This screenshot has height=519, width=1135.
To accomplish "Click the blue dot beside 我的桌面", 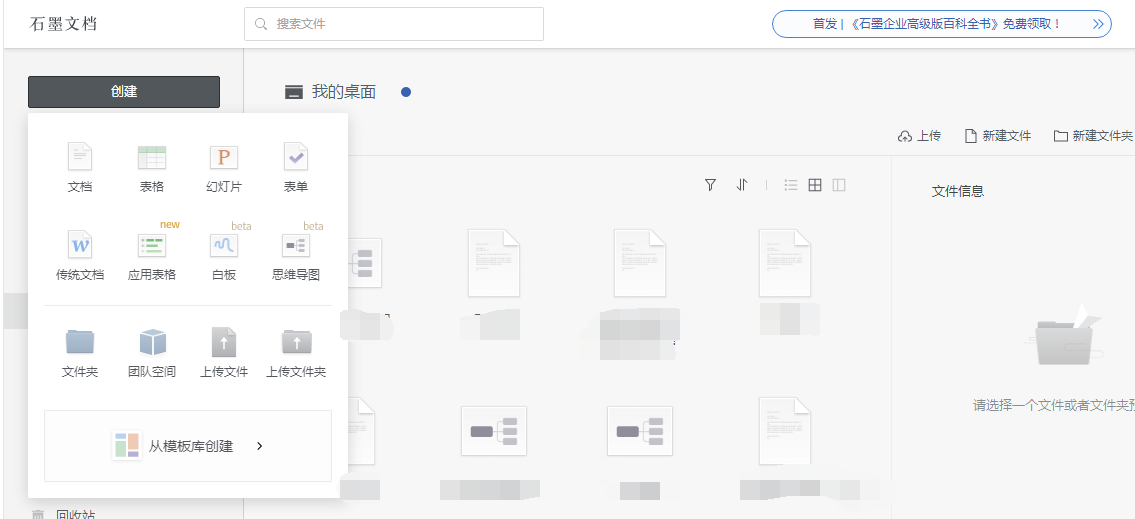I will pos(406,92).
